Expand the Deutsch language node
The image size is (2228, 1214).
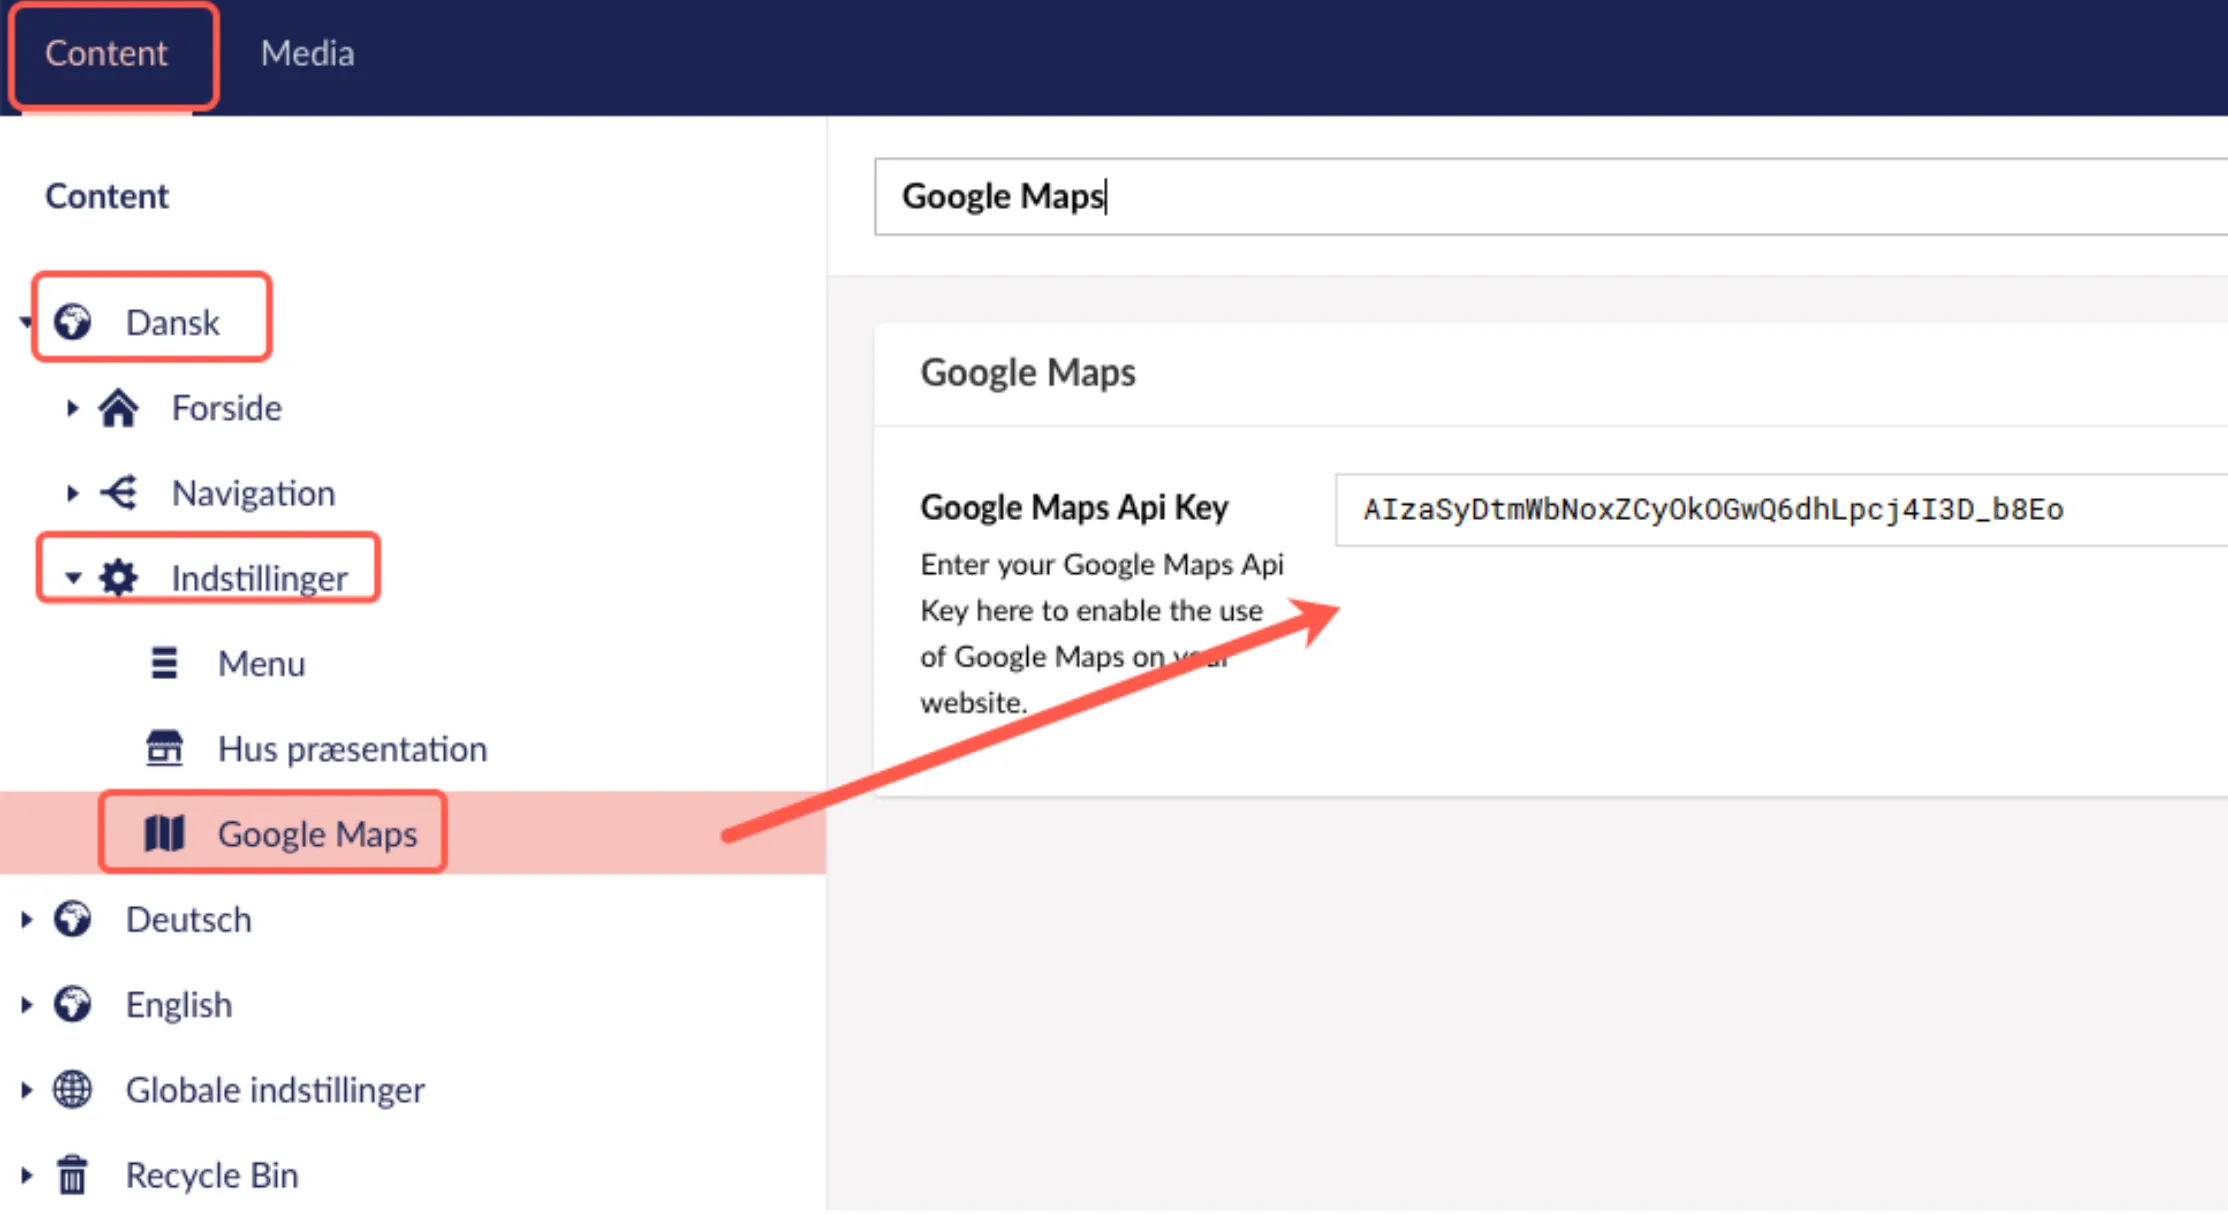[x=27, y=919]
